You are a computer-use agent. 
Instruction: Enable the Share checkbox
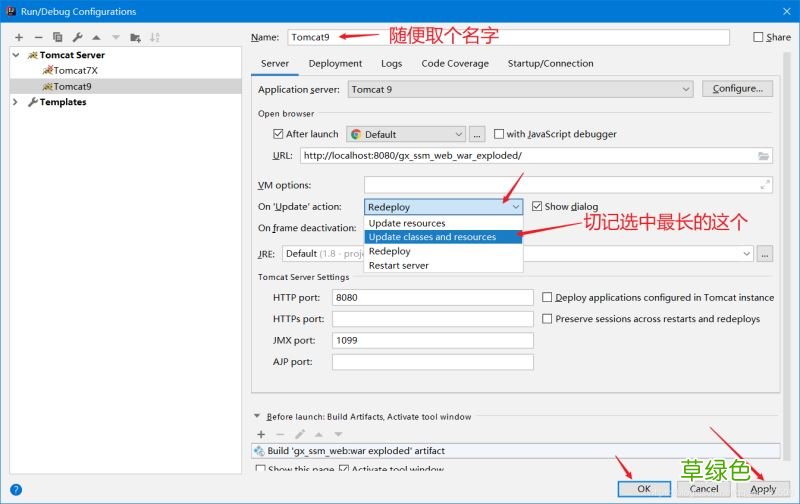pos(758,37)
